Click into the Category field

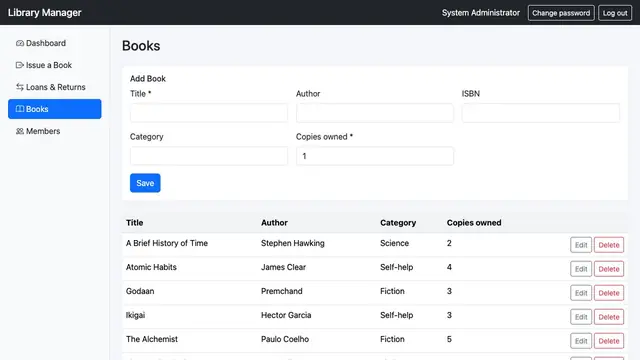[209, 156]
